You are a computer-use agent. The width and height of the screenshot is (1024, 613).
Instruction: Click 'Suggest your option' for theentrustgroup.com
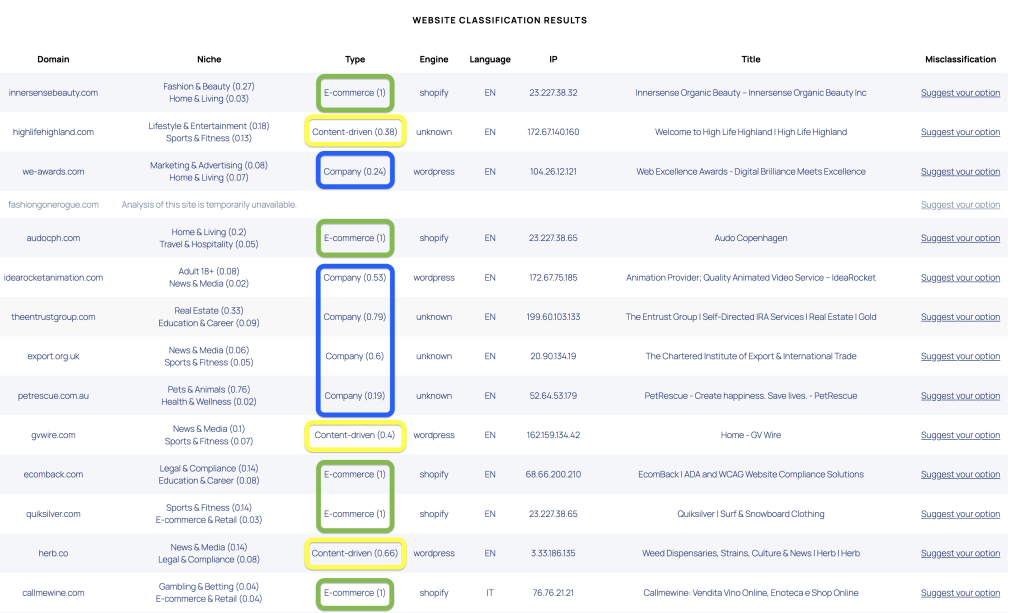(960, 317)
